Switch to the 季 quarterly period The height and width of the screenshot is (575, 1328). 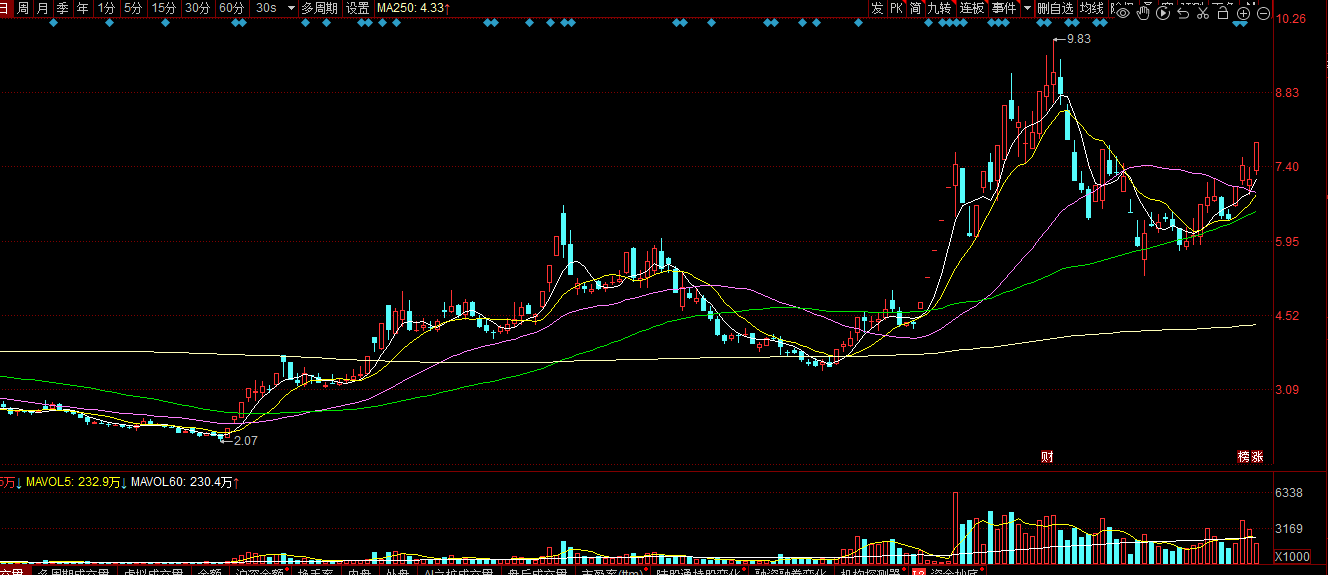62,8
